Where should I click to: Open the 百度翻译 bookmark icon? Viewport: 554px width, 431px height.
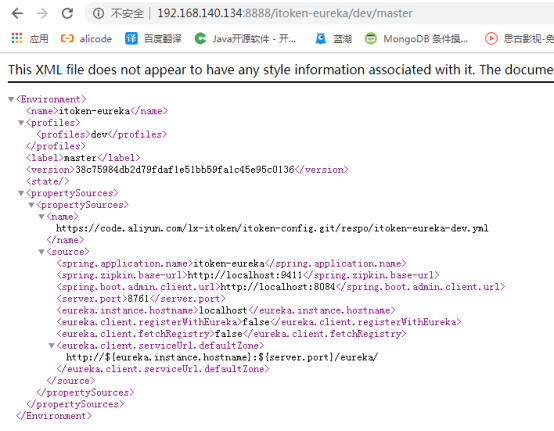131,38
